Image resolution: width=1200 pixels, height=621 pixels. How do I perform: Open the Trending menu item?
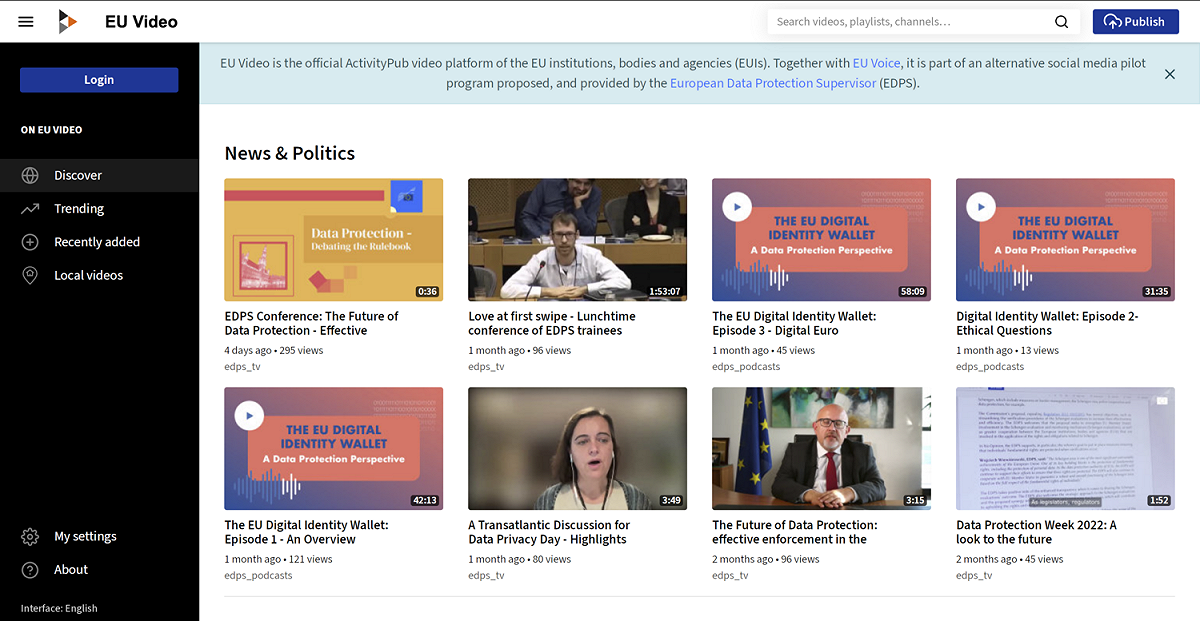coord(99,208)
